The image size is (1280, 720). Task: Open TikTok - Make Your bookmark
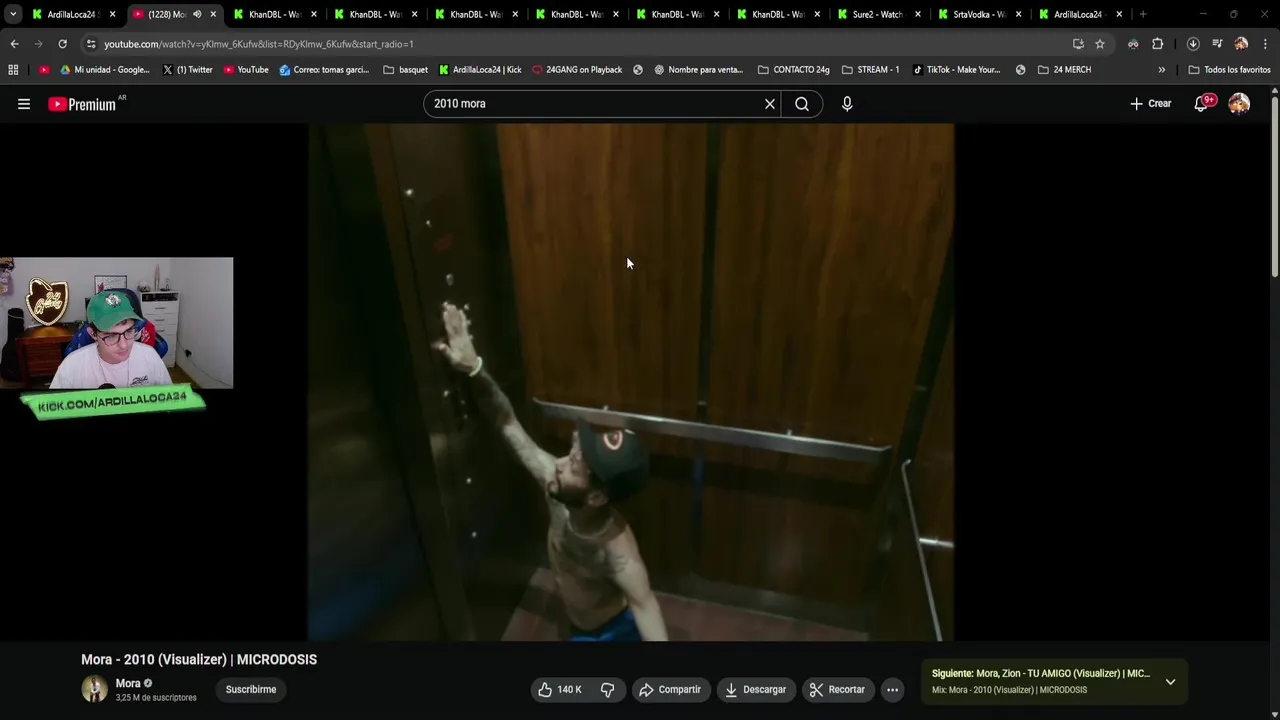point(956,70)
